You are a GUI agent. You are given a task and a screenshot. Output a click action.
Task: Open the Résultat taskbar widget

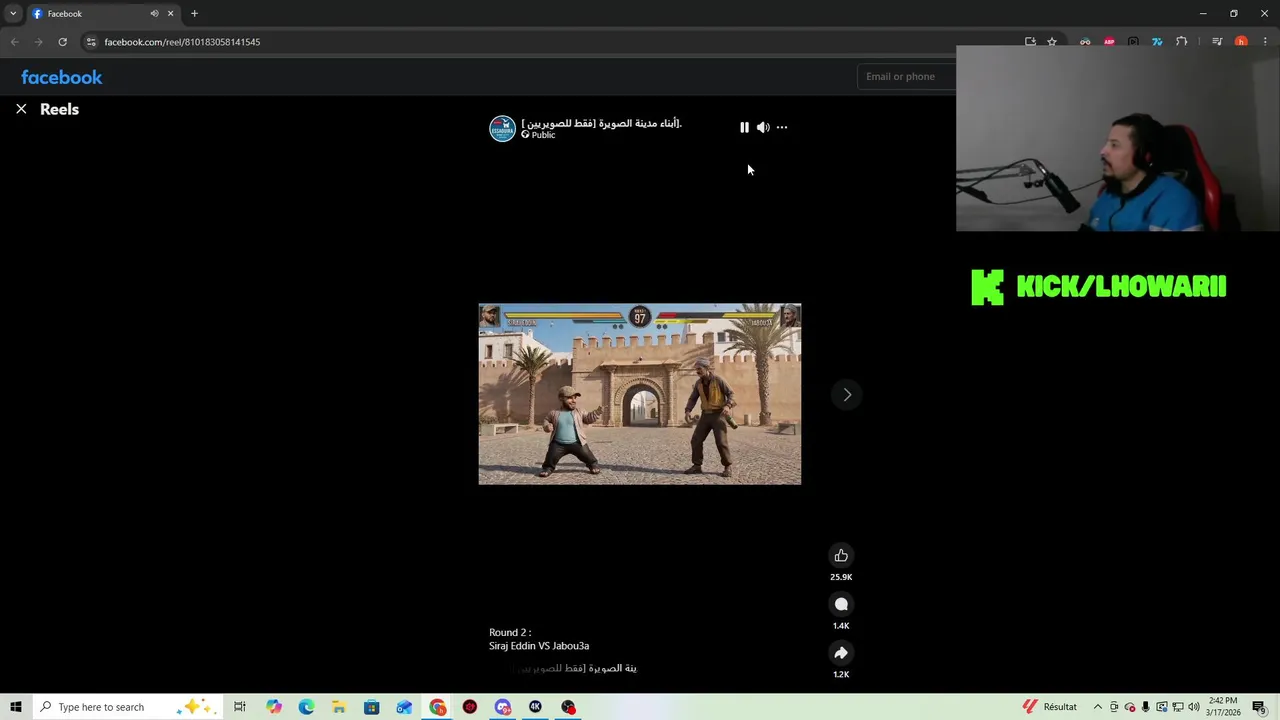tap(1049, 707)
